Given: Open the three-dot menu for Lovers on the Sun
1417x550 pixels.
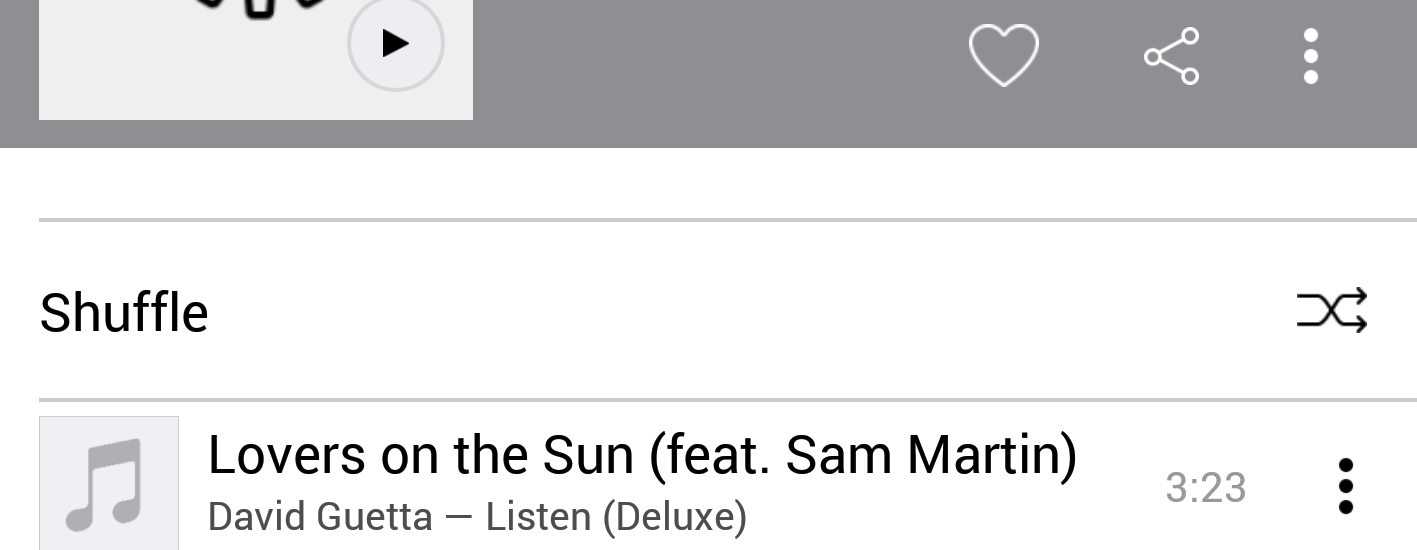Looking at the screenshot, I should coord(1345,487).
